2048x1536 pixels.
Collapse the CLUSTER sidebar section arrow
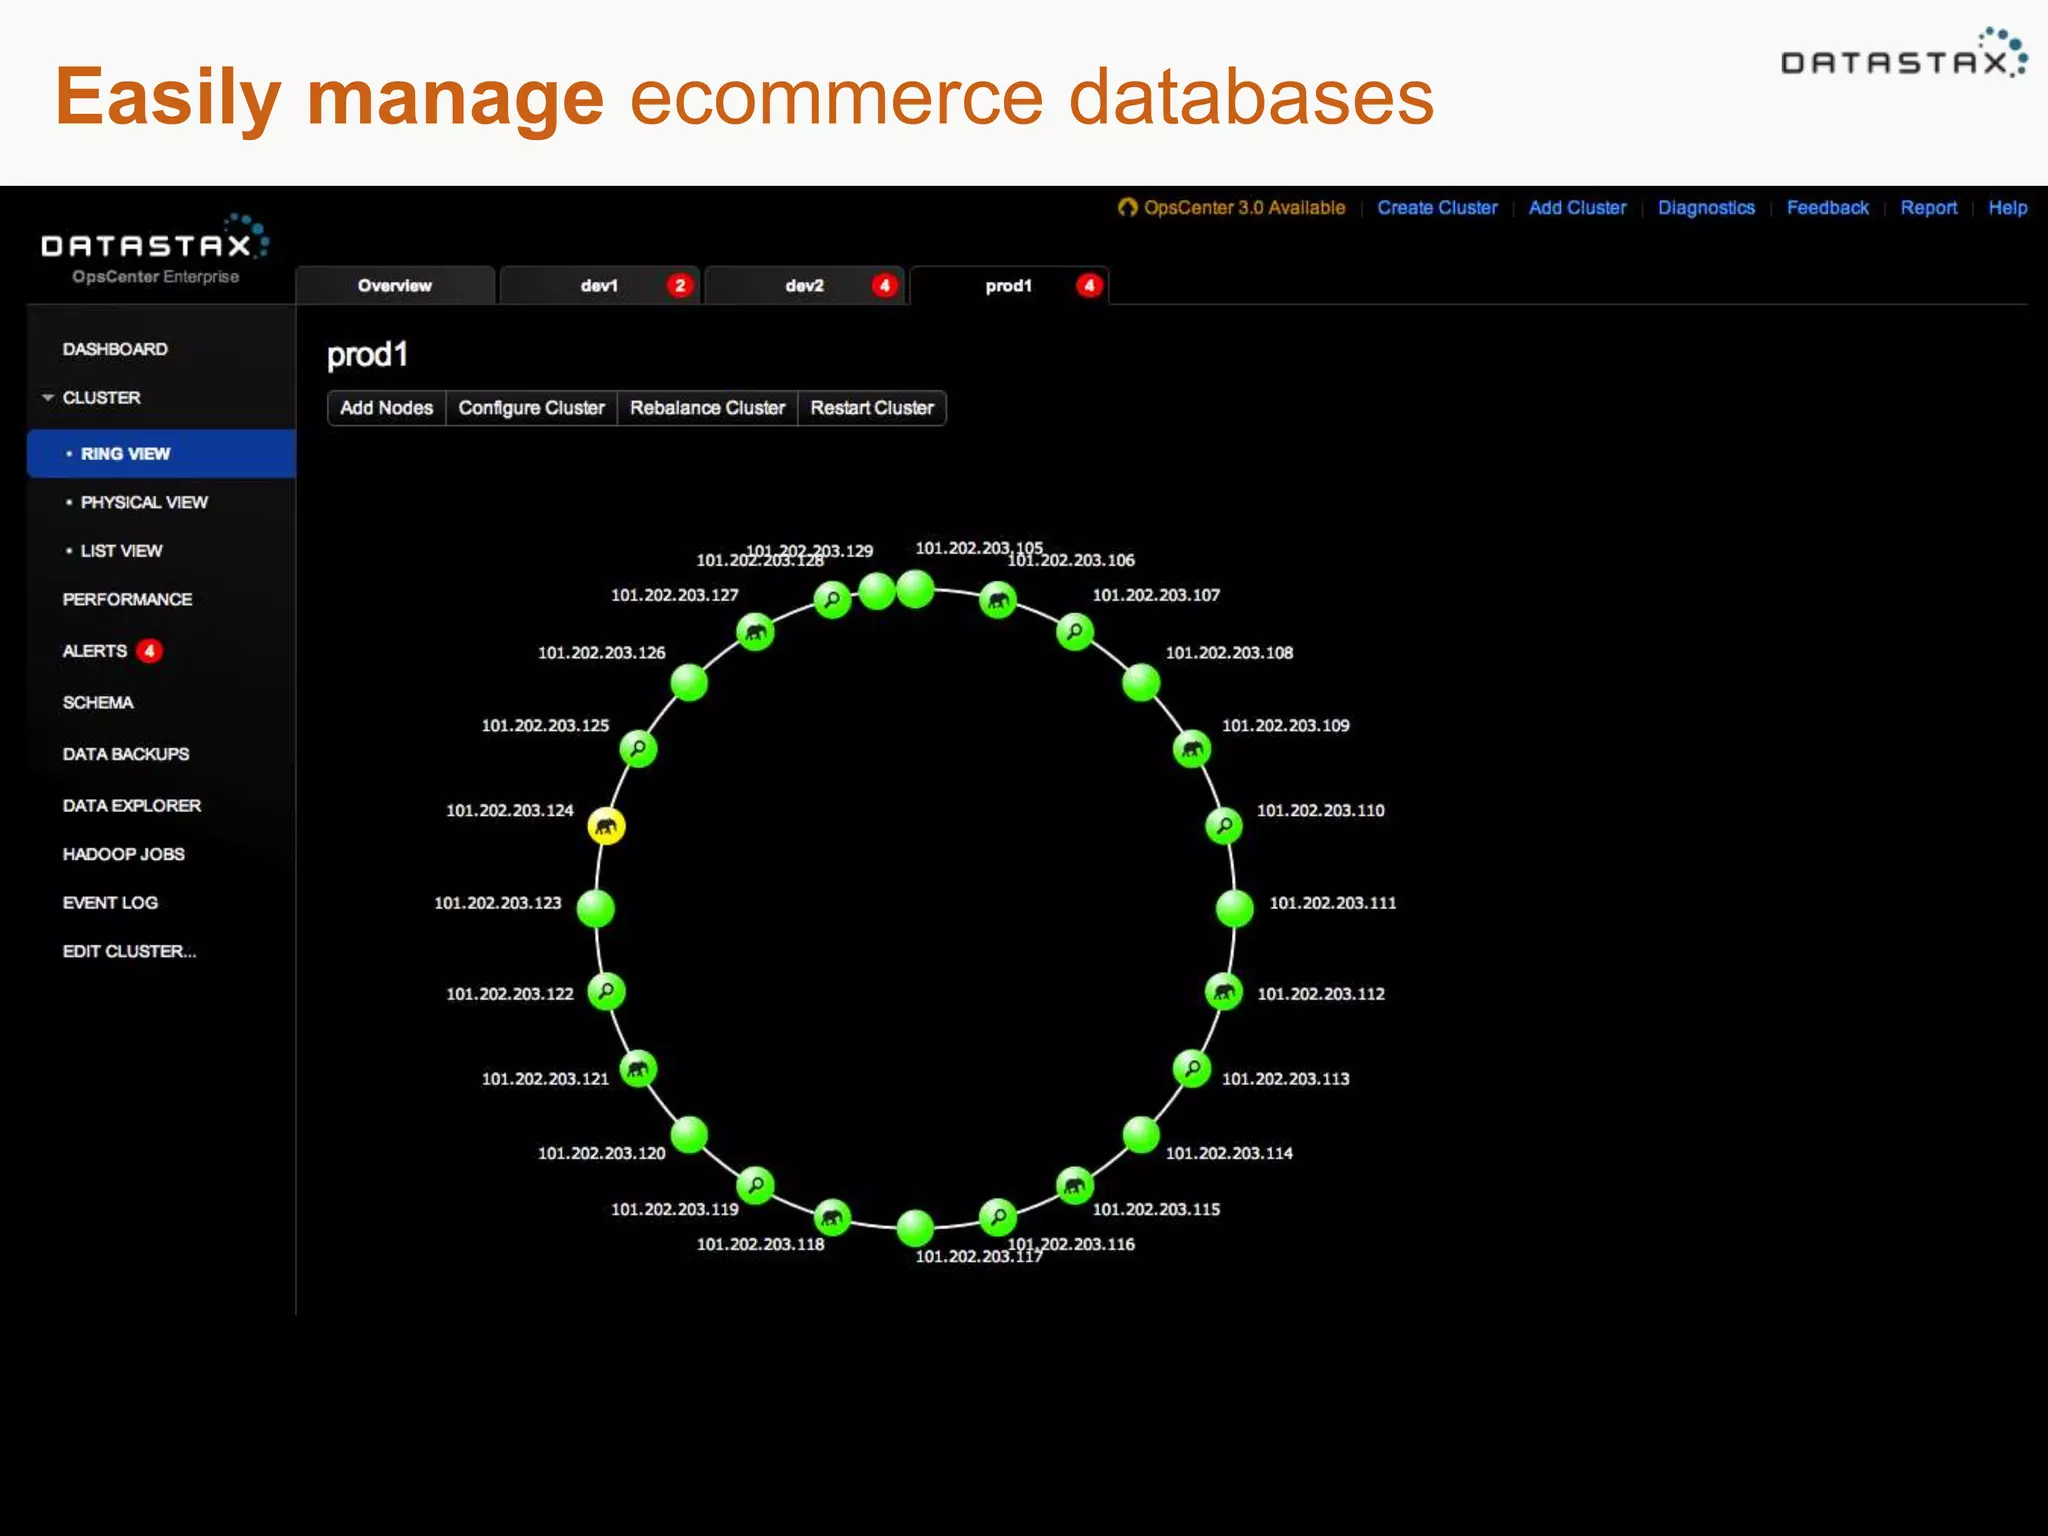tap(47, 398)
